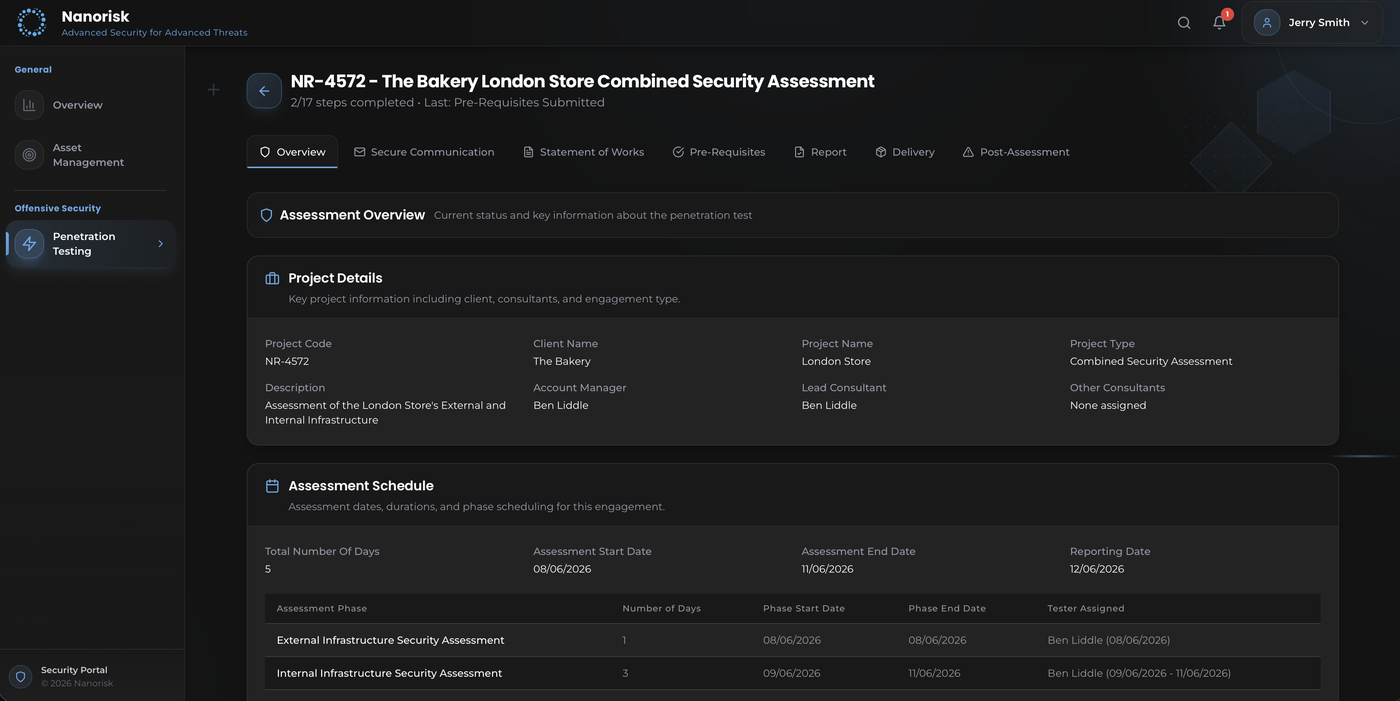Open the Delivery tab
The height and width of the screenshot is (701, 1400).
click(904, 152)
